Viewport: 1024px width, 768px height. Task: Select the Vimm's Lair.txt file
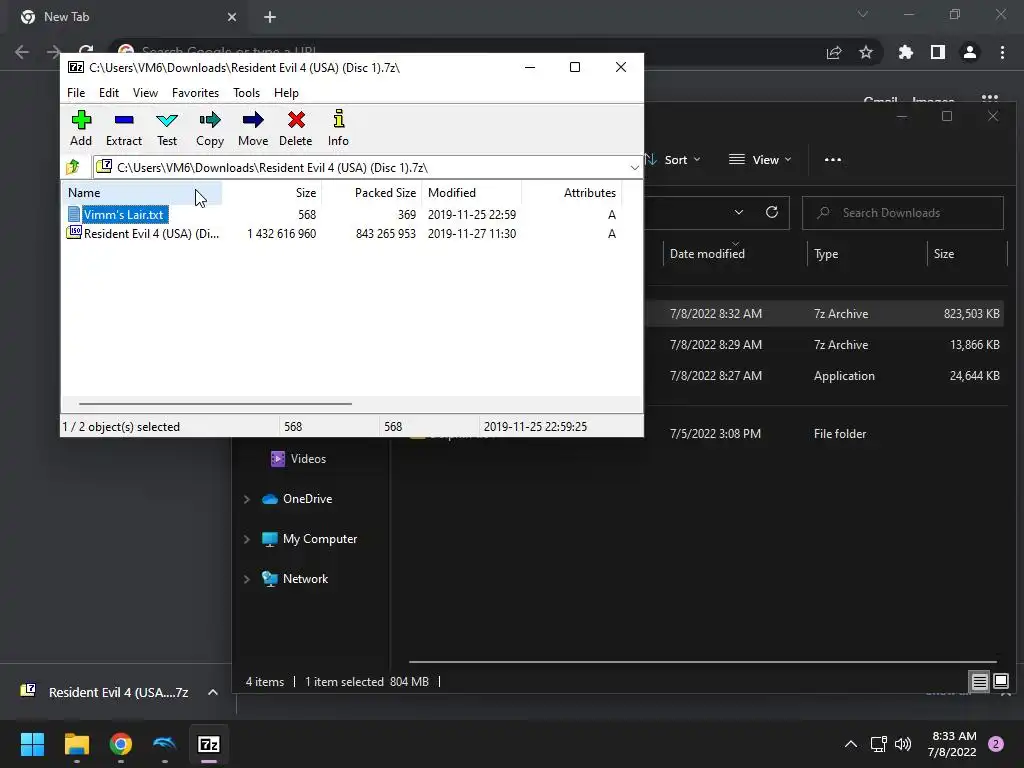coord(123,214)
